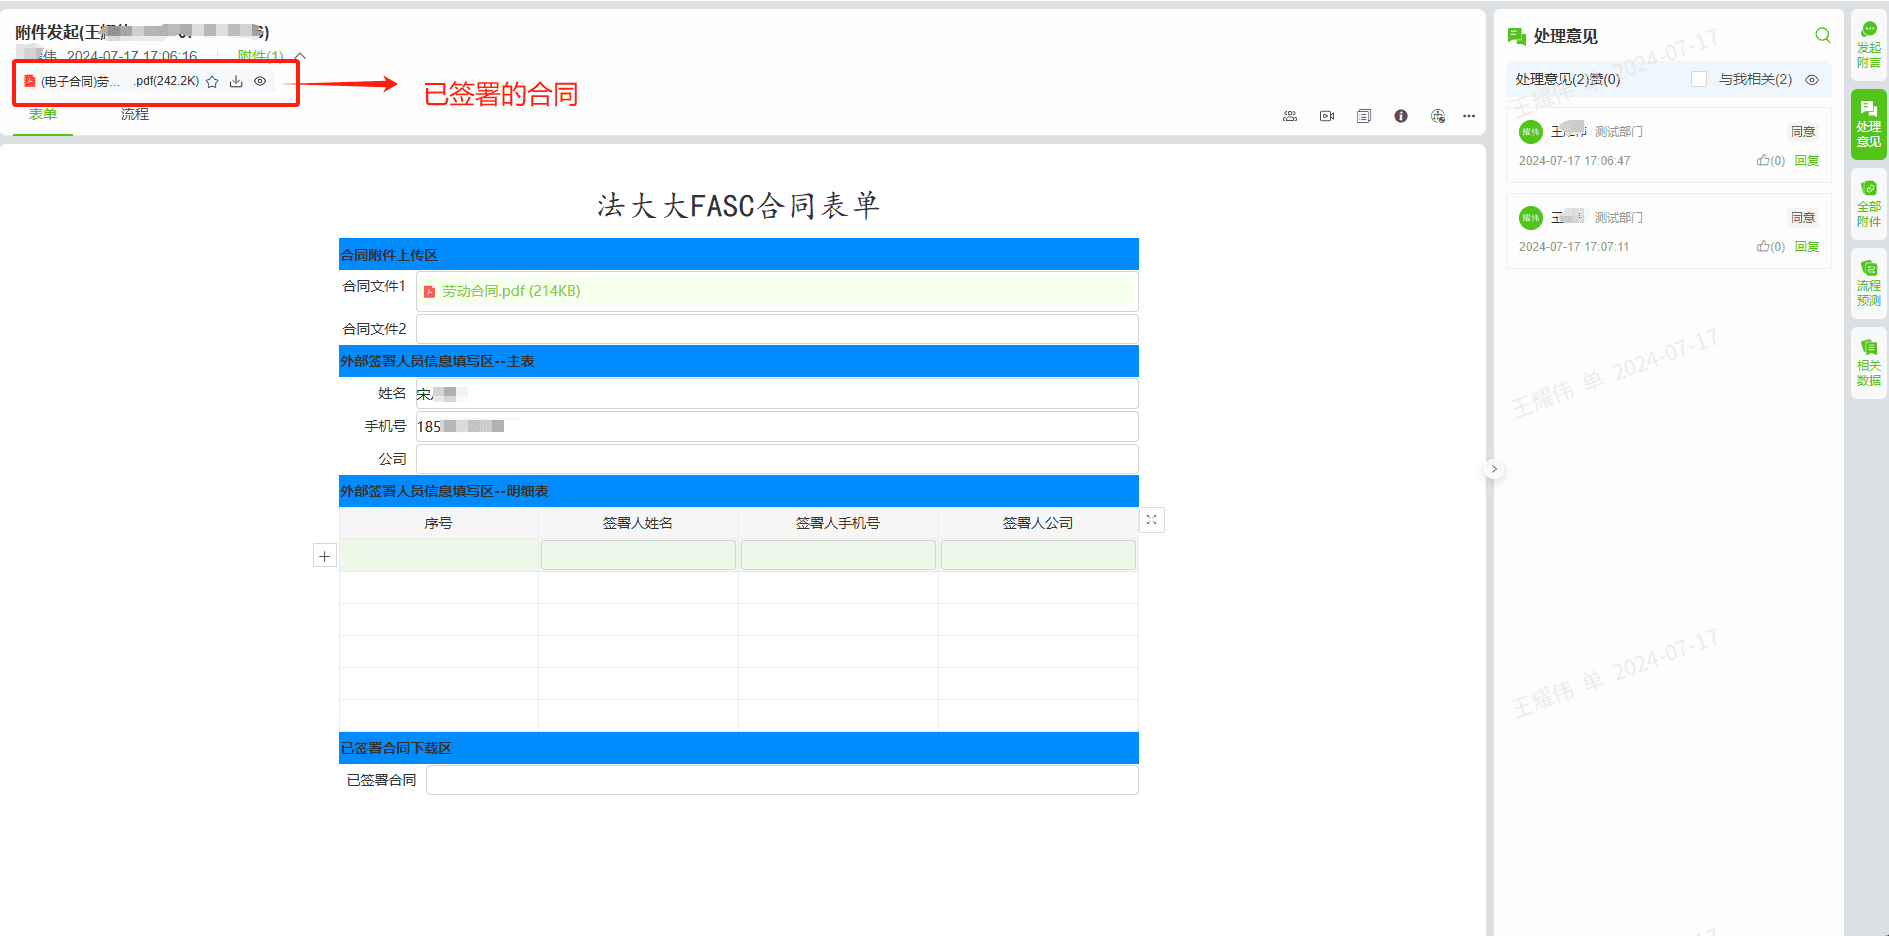Switch to the 流程 tab
1889x936 pixels.
[135, 114]
